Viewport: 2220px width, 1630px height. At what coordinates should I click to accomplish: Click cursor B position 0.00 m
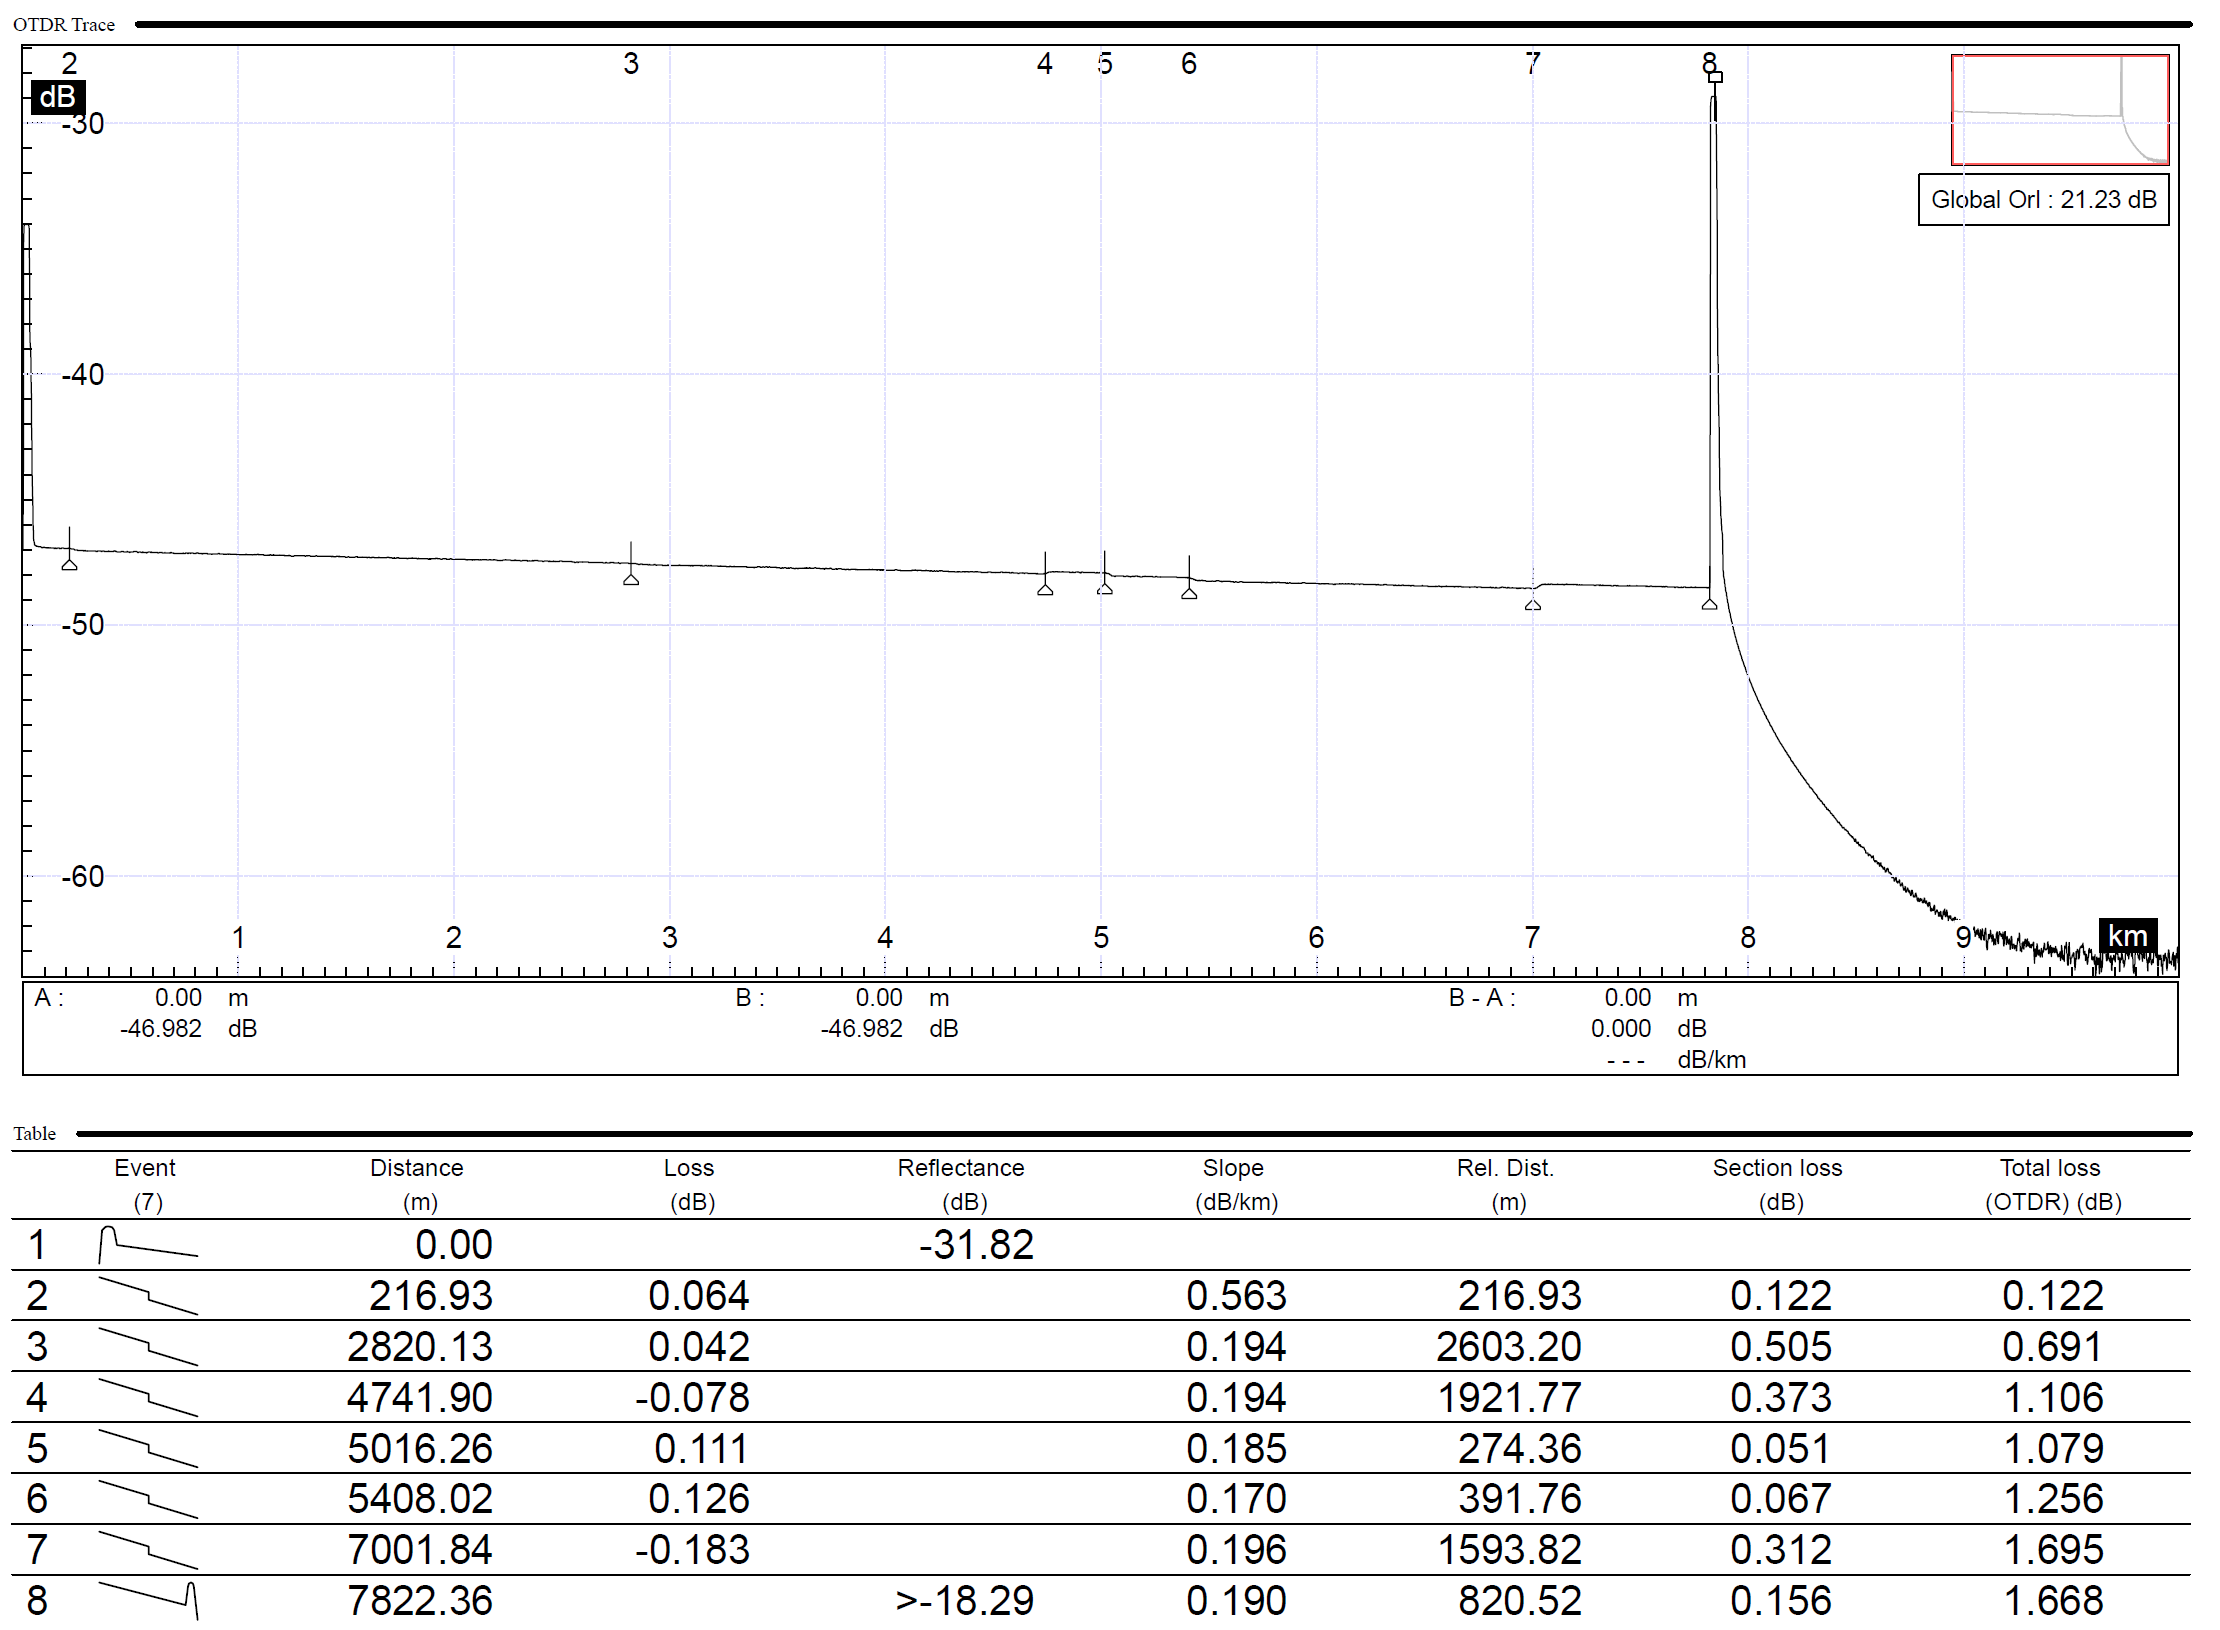tap(903, 998)
